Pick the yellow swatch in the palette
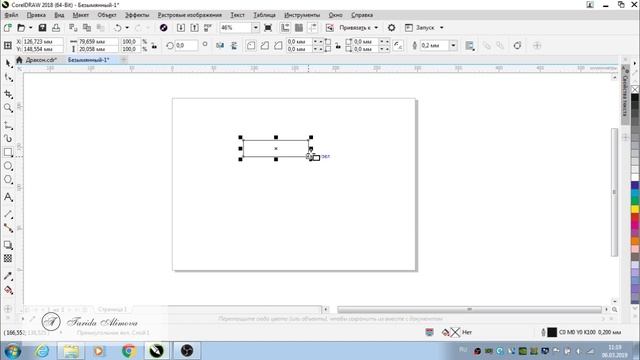 click(x=635, y=209)
